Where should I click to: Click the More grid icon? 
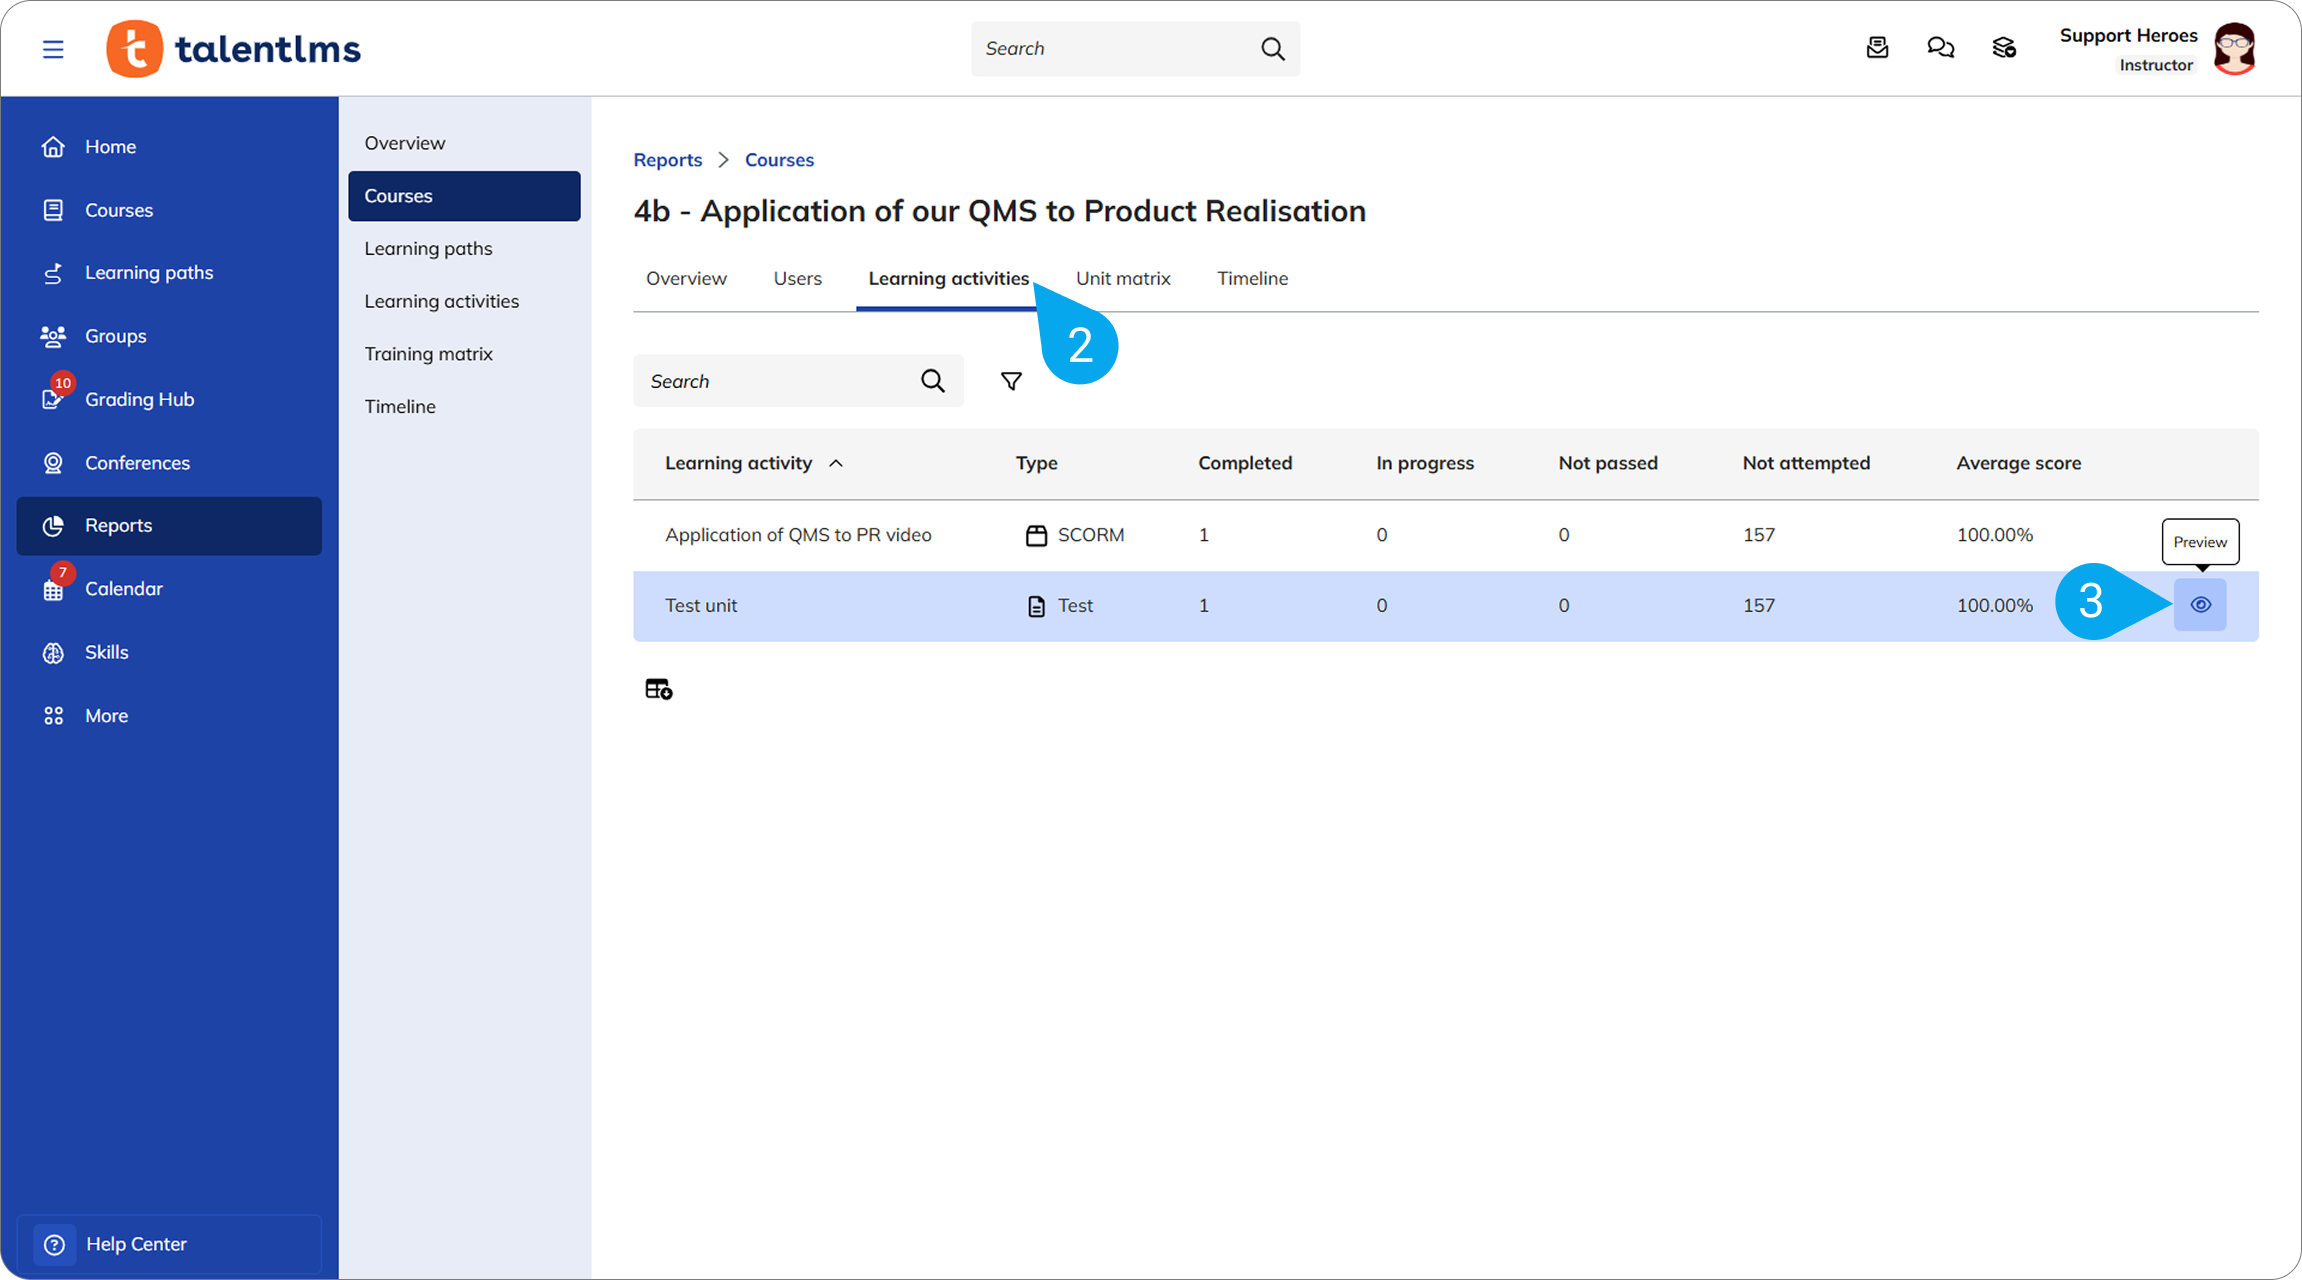pos(53,716)
